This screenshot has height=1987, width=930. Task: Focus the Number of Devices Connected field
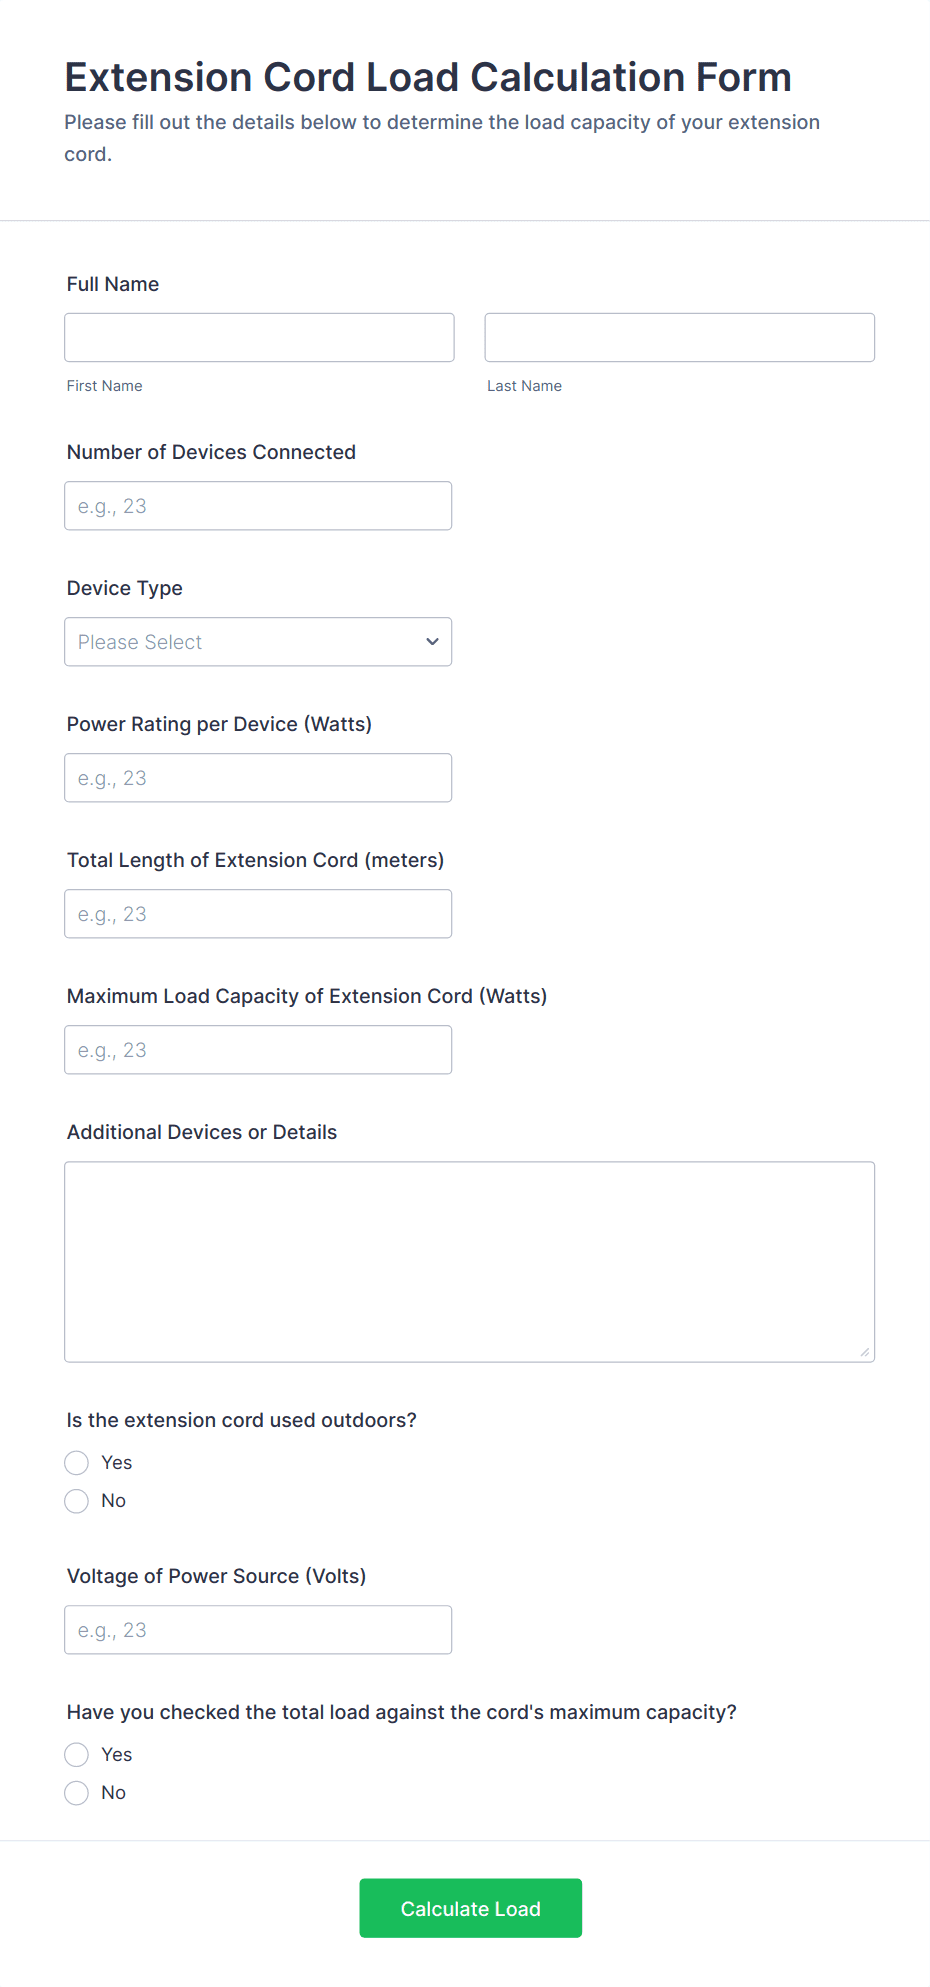(x=258, y=506)
